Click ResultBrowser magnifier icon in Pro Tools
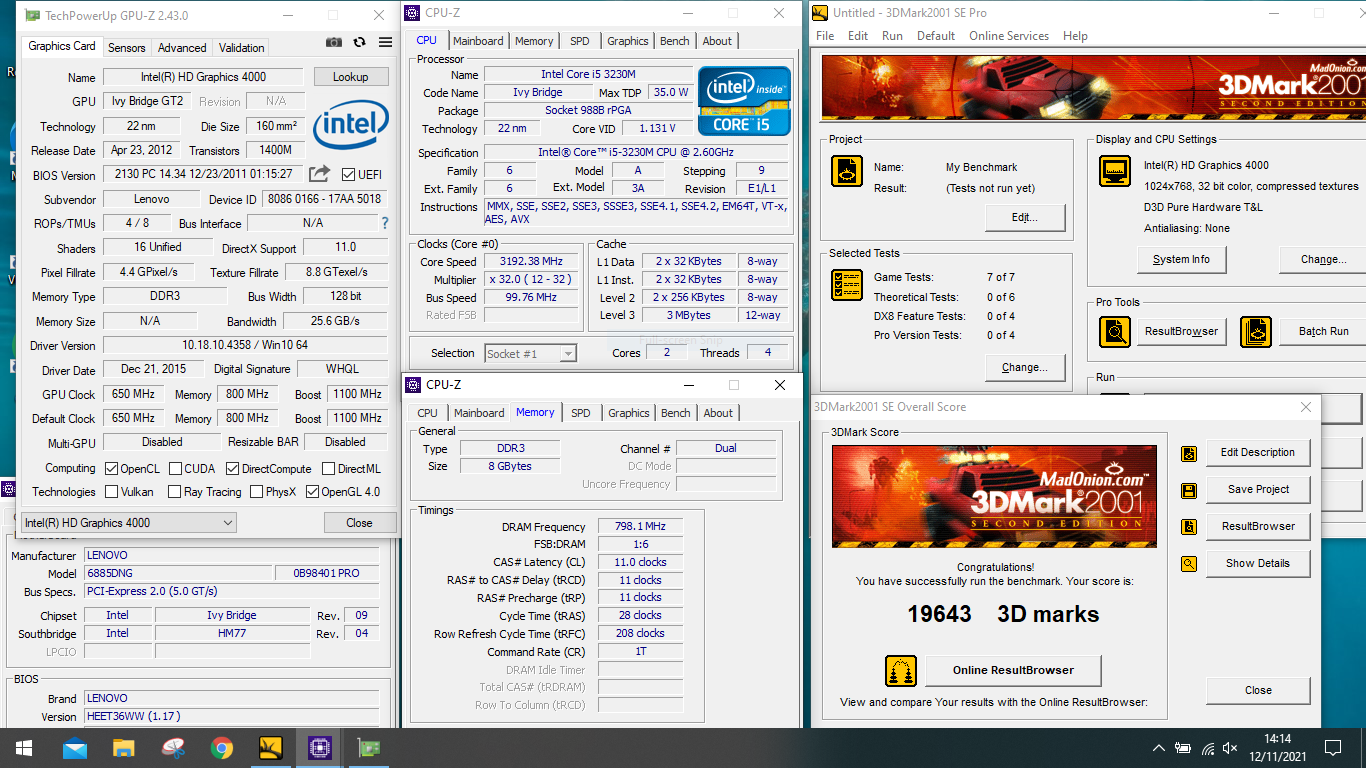 (1114, 331)
